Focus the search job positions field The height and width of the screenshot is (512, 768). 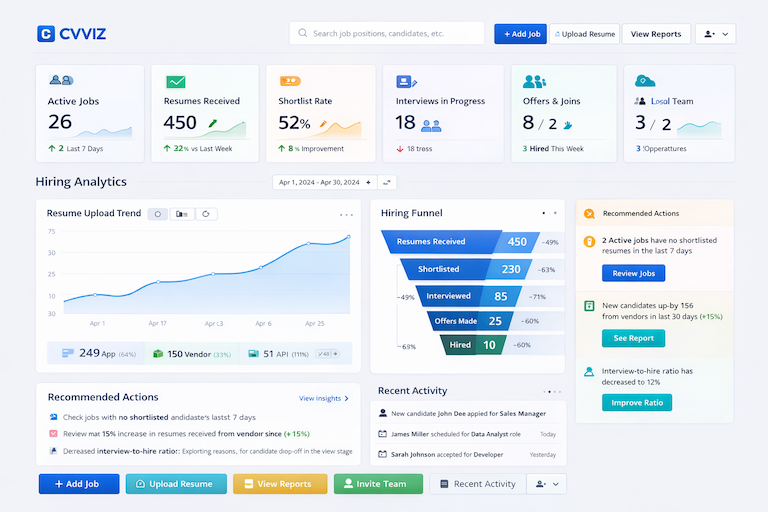(x=386, y=33)
